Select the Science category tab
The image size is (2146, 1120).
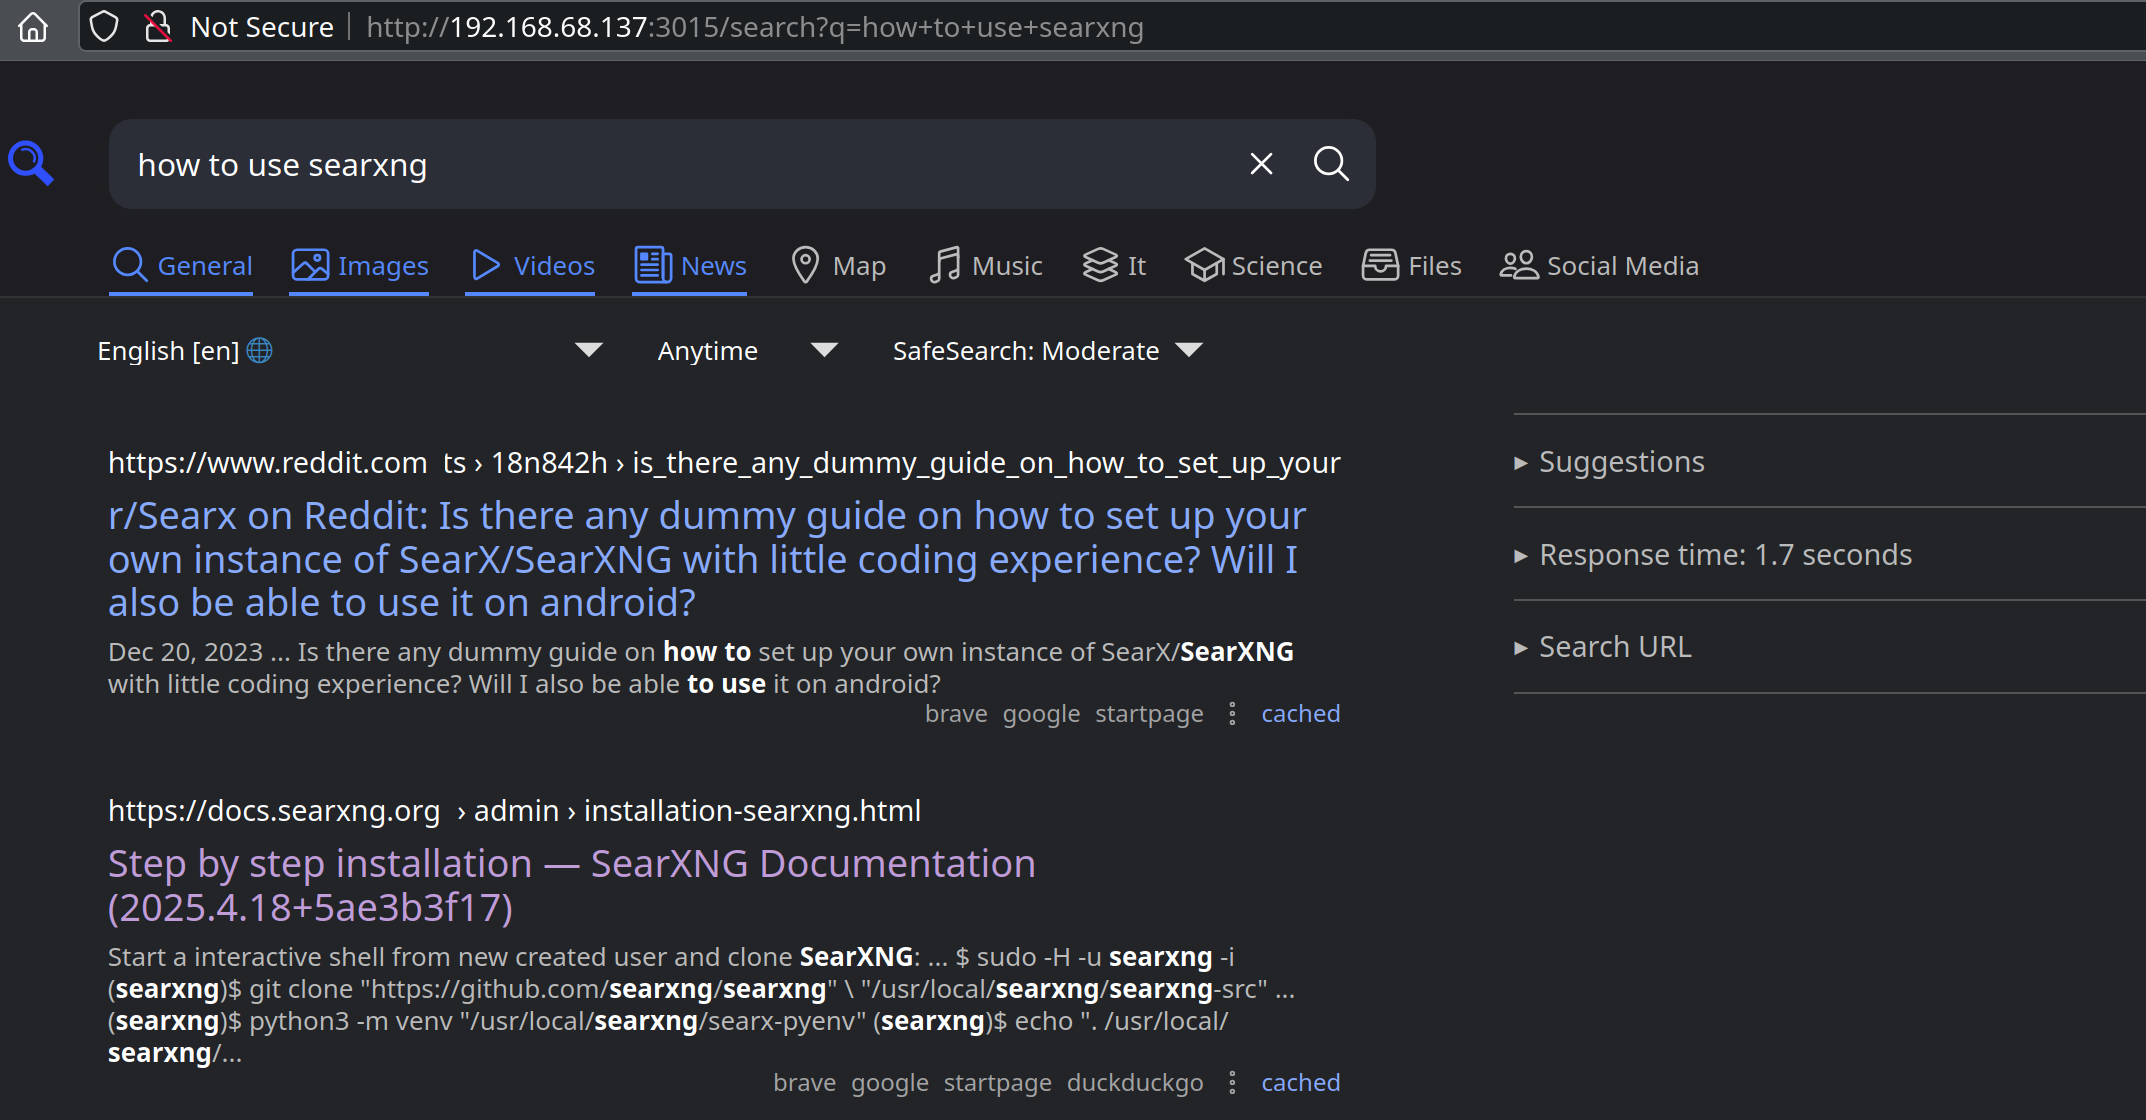[x=1253, y=266]
